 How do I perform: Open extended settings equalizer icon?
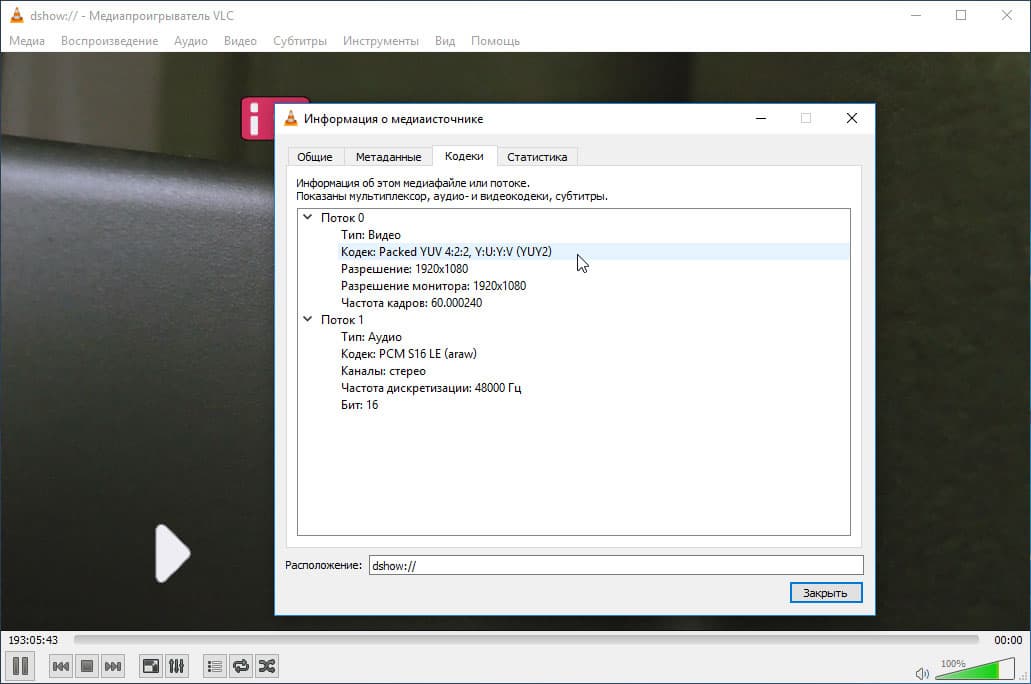coord(176,666)
